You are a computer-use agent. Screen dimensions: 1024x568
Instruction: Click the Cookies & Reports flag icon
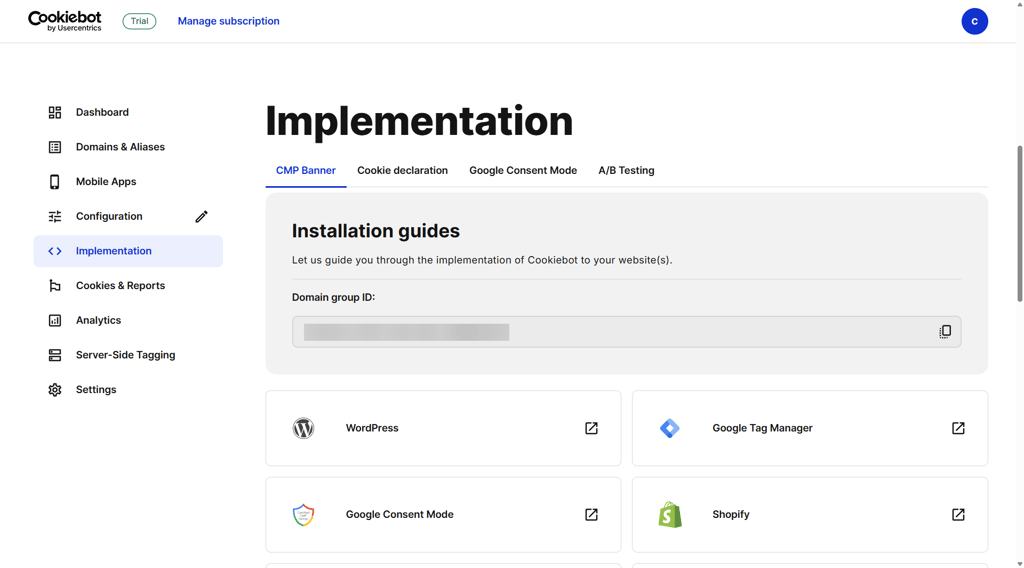click(x=55, y=285)
